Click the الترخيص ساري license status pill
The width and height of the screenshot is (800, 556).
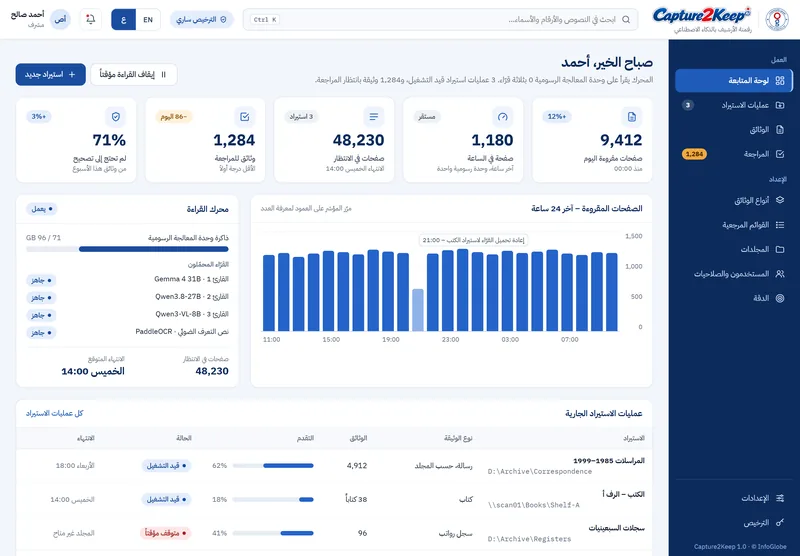pos(202,19)
